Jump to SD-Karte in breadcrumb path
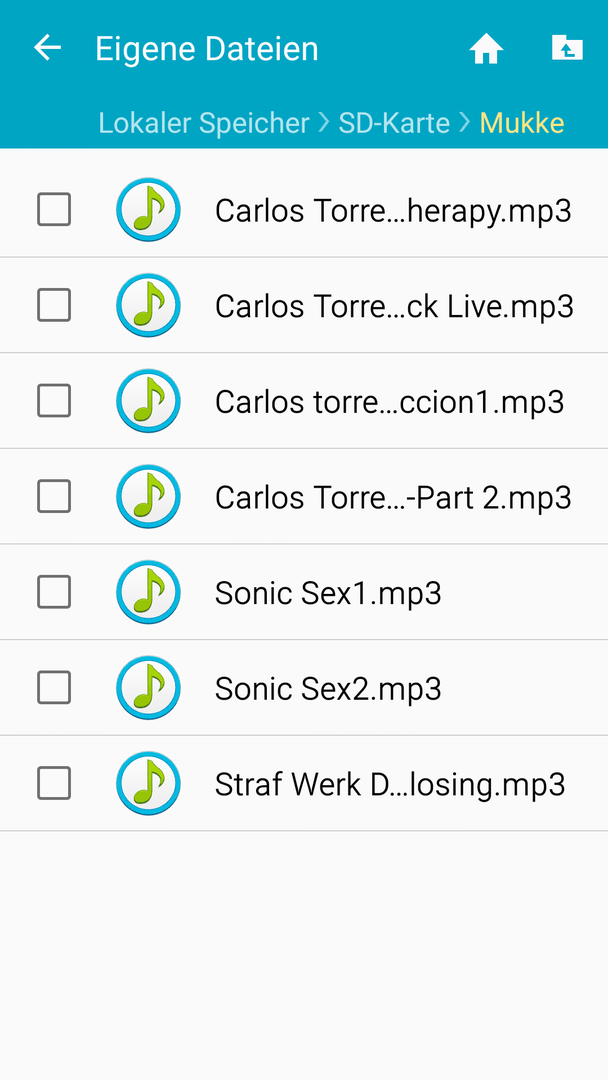The image size is (608, 1080). [394, 123]
